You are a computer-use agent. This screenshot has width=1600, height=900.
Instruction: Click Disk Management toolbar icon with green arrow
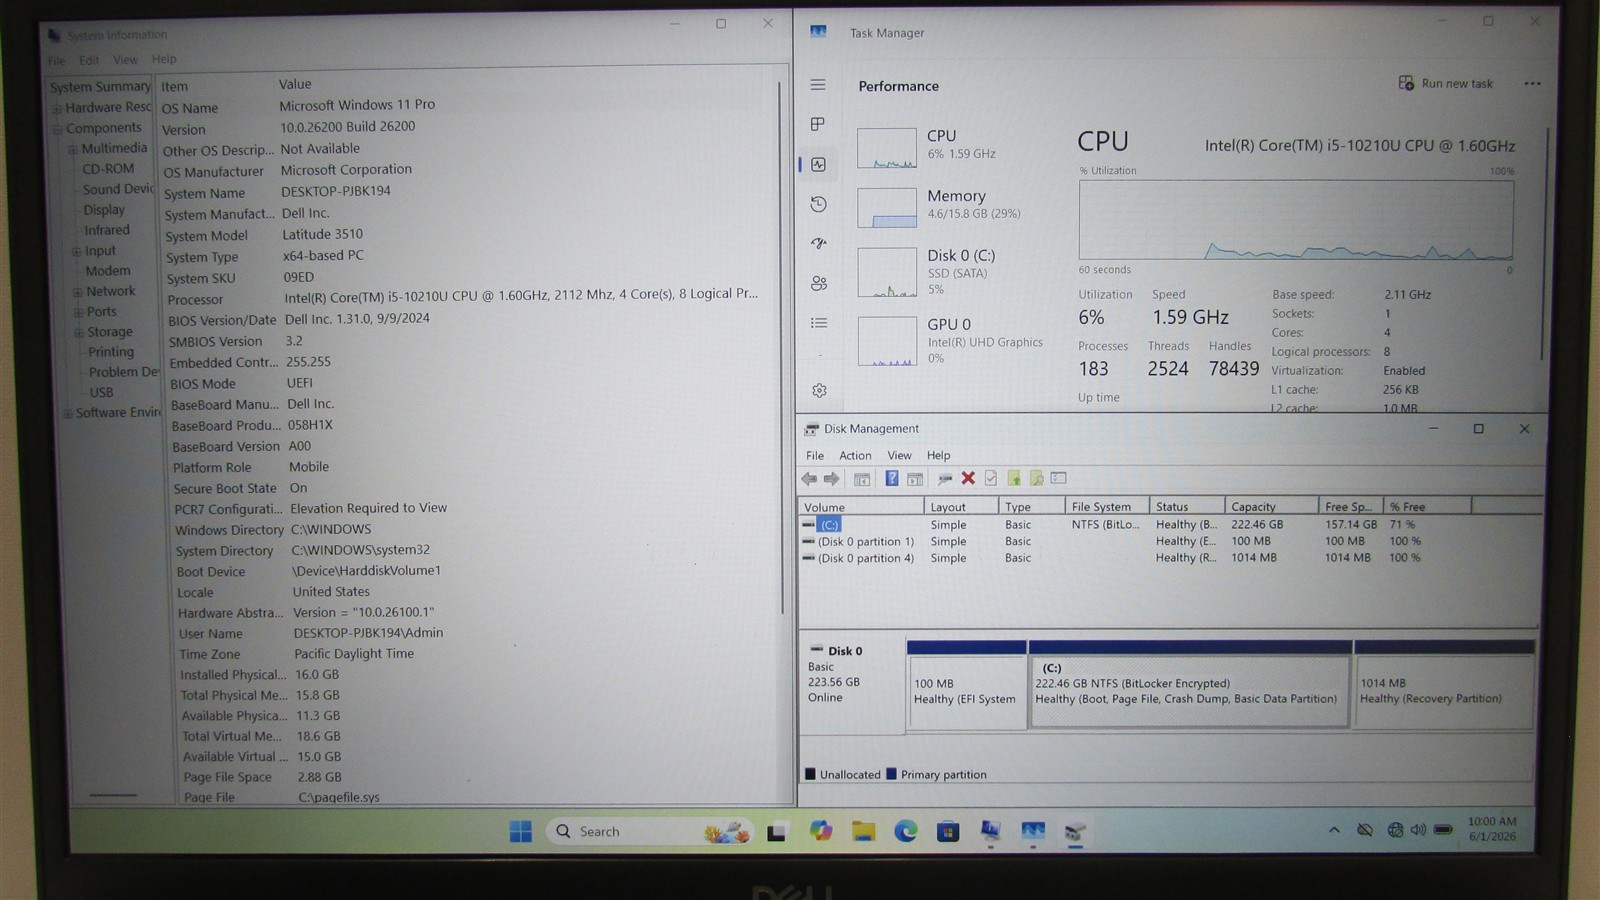pos(1014,479)
